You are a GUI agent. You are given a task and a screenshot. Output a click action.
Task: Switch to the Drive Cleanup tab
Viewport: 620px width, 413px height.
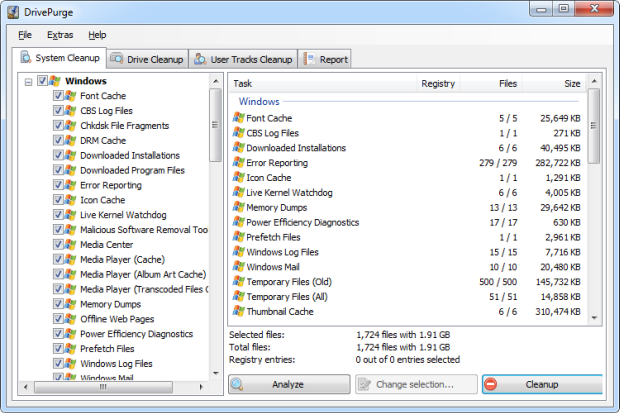tap(147, 59)
